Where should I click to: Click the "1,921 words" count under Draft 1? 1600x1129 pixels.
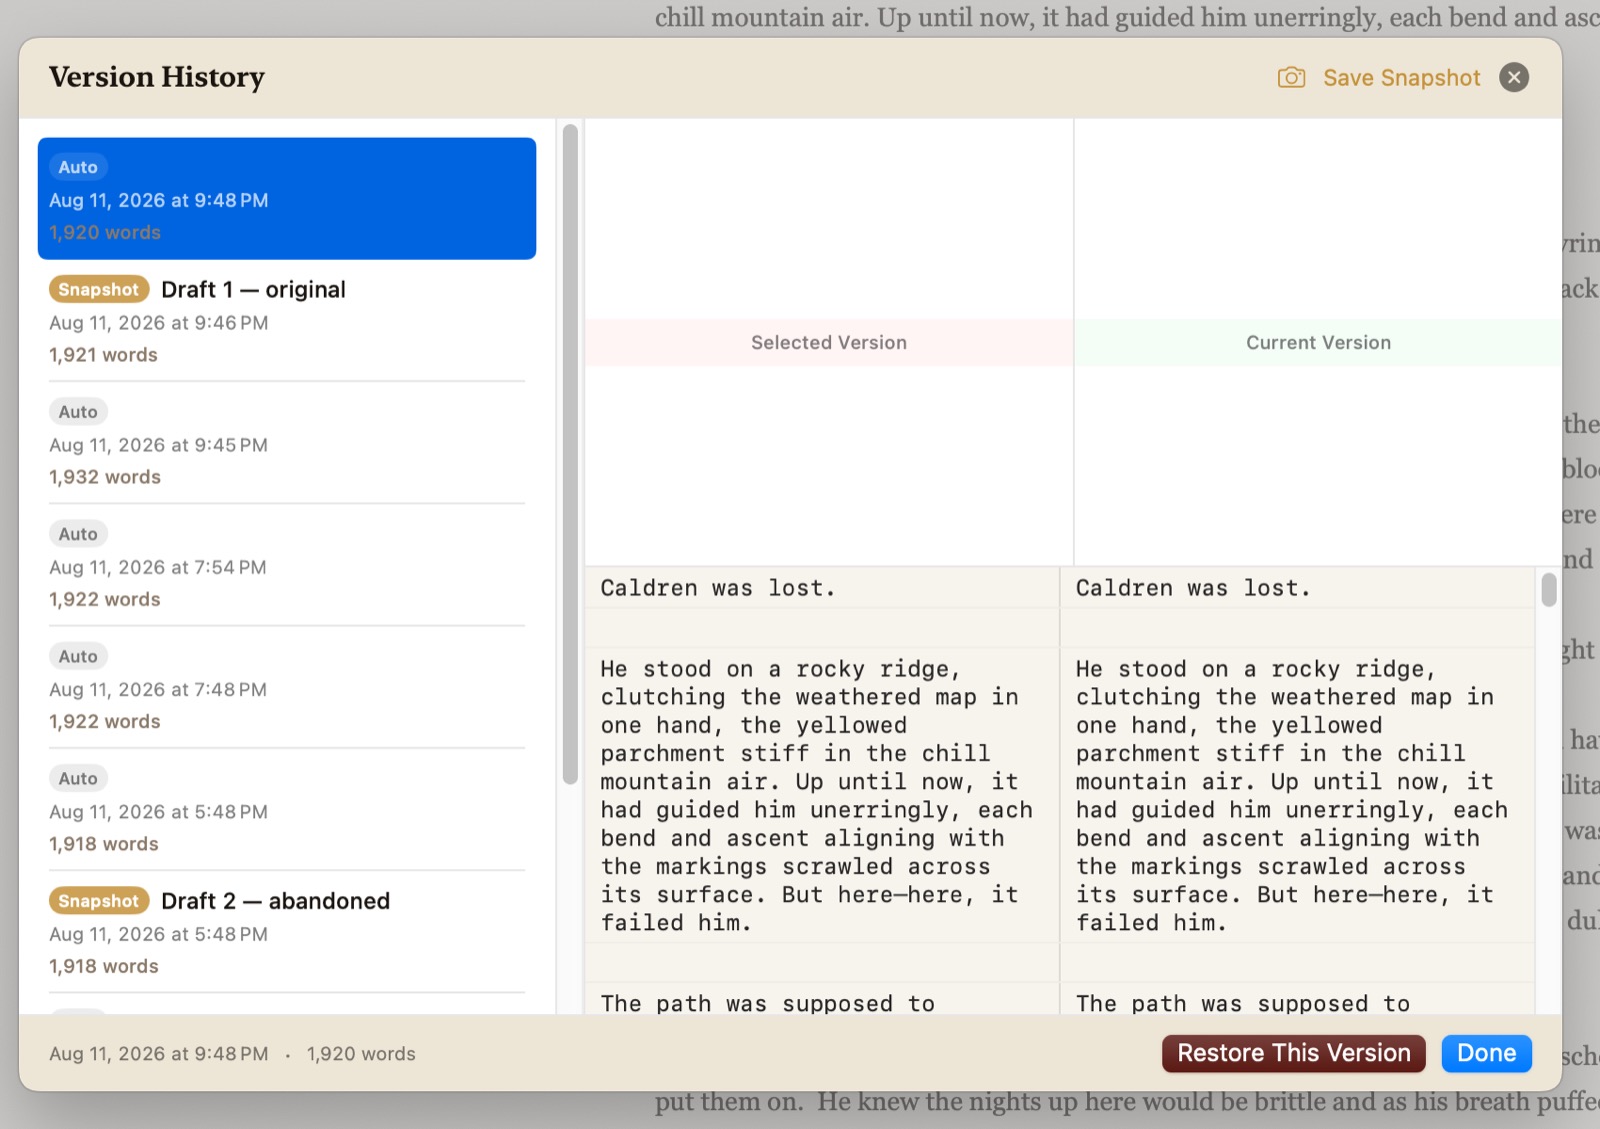tap(103, 355)
